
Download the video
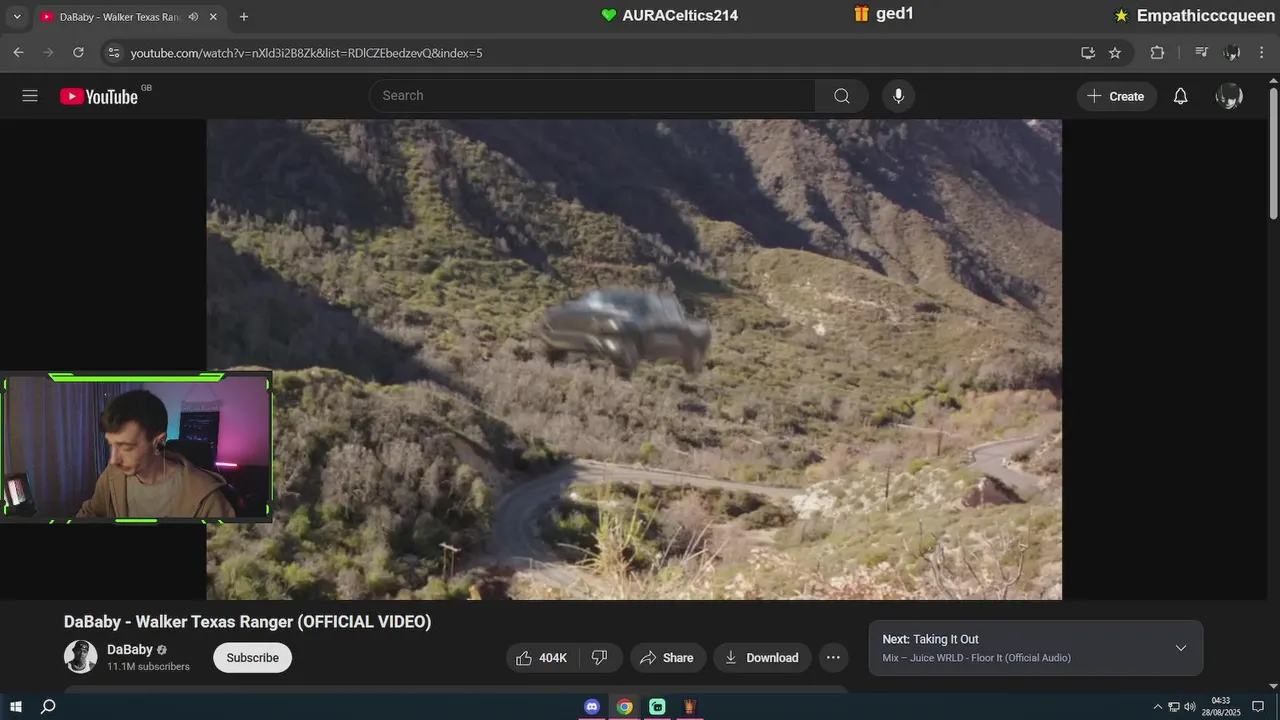point(762,657)
